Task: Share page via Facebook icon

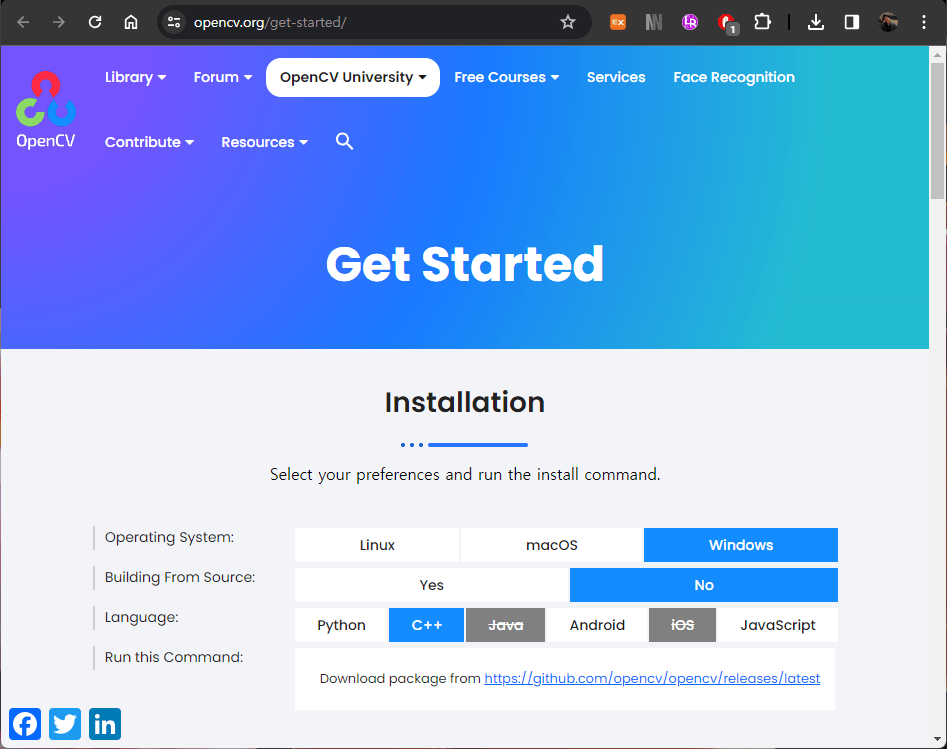Action: click(x=25, y=724)
